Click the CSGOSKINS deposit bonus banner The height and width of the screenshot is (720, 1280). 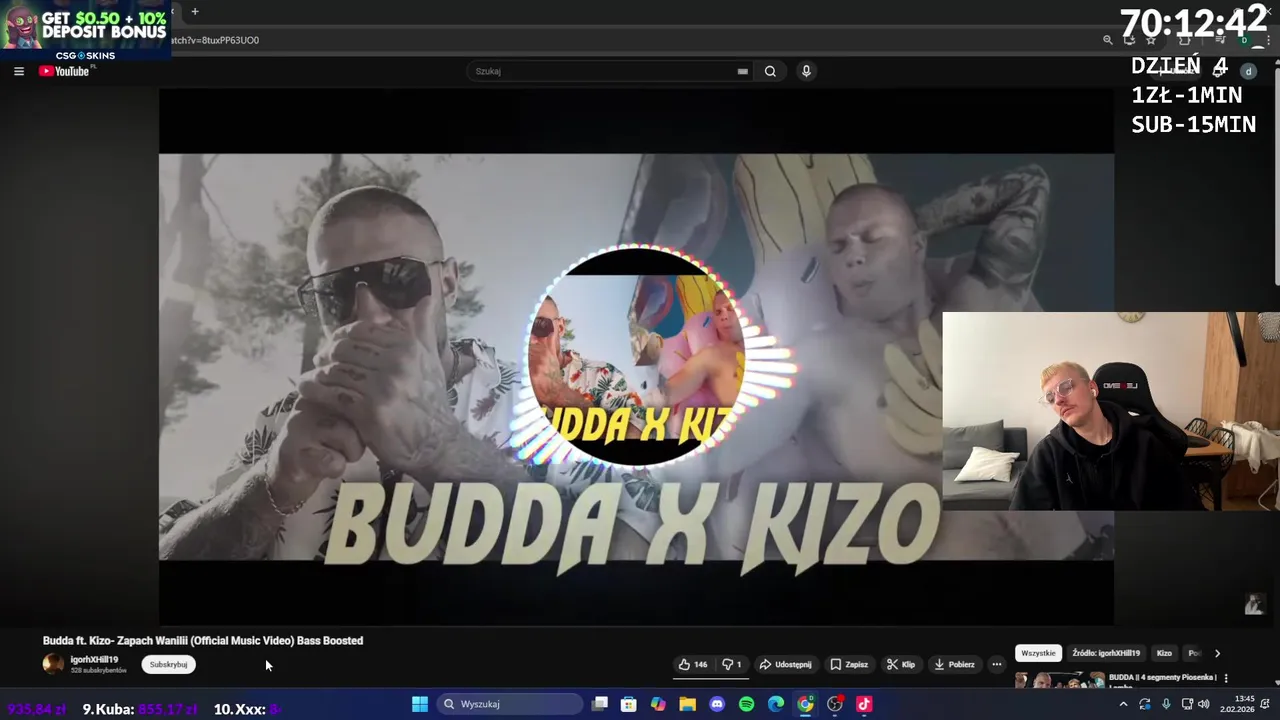pyautogui.click(x=85, y=30)
